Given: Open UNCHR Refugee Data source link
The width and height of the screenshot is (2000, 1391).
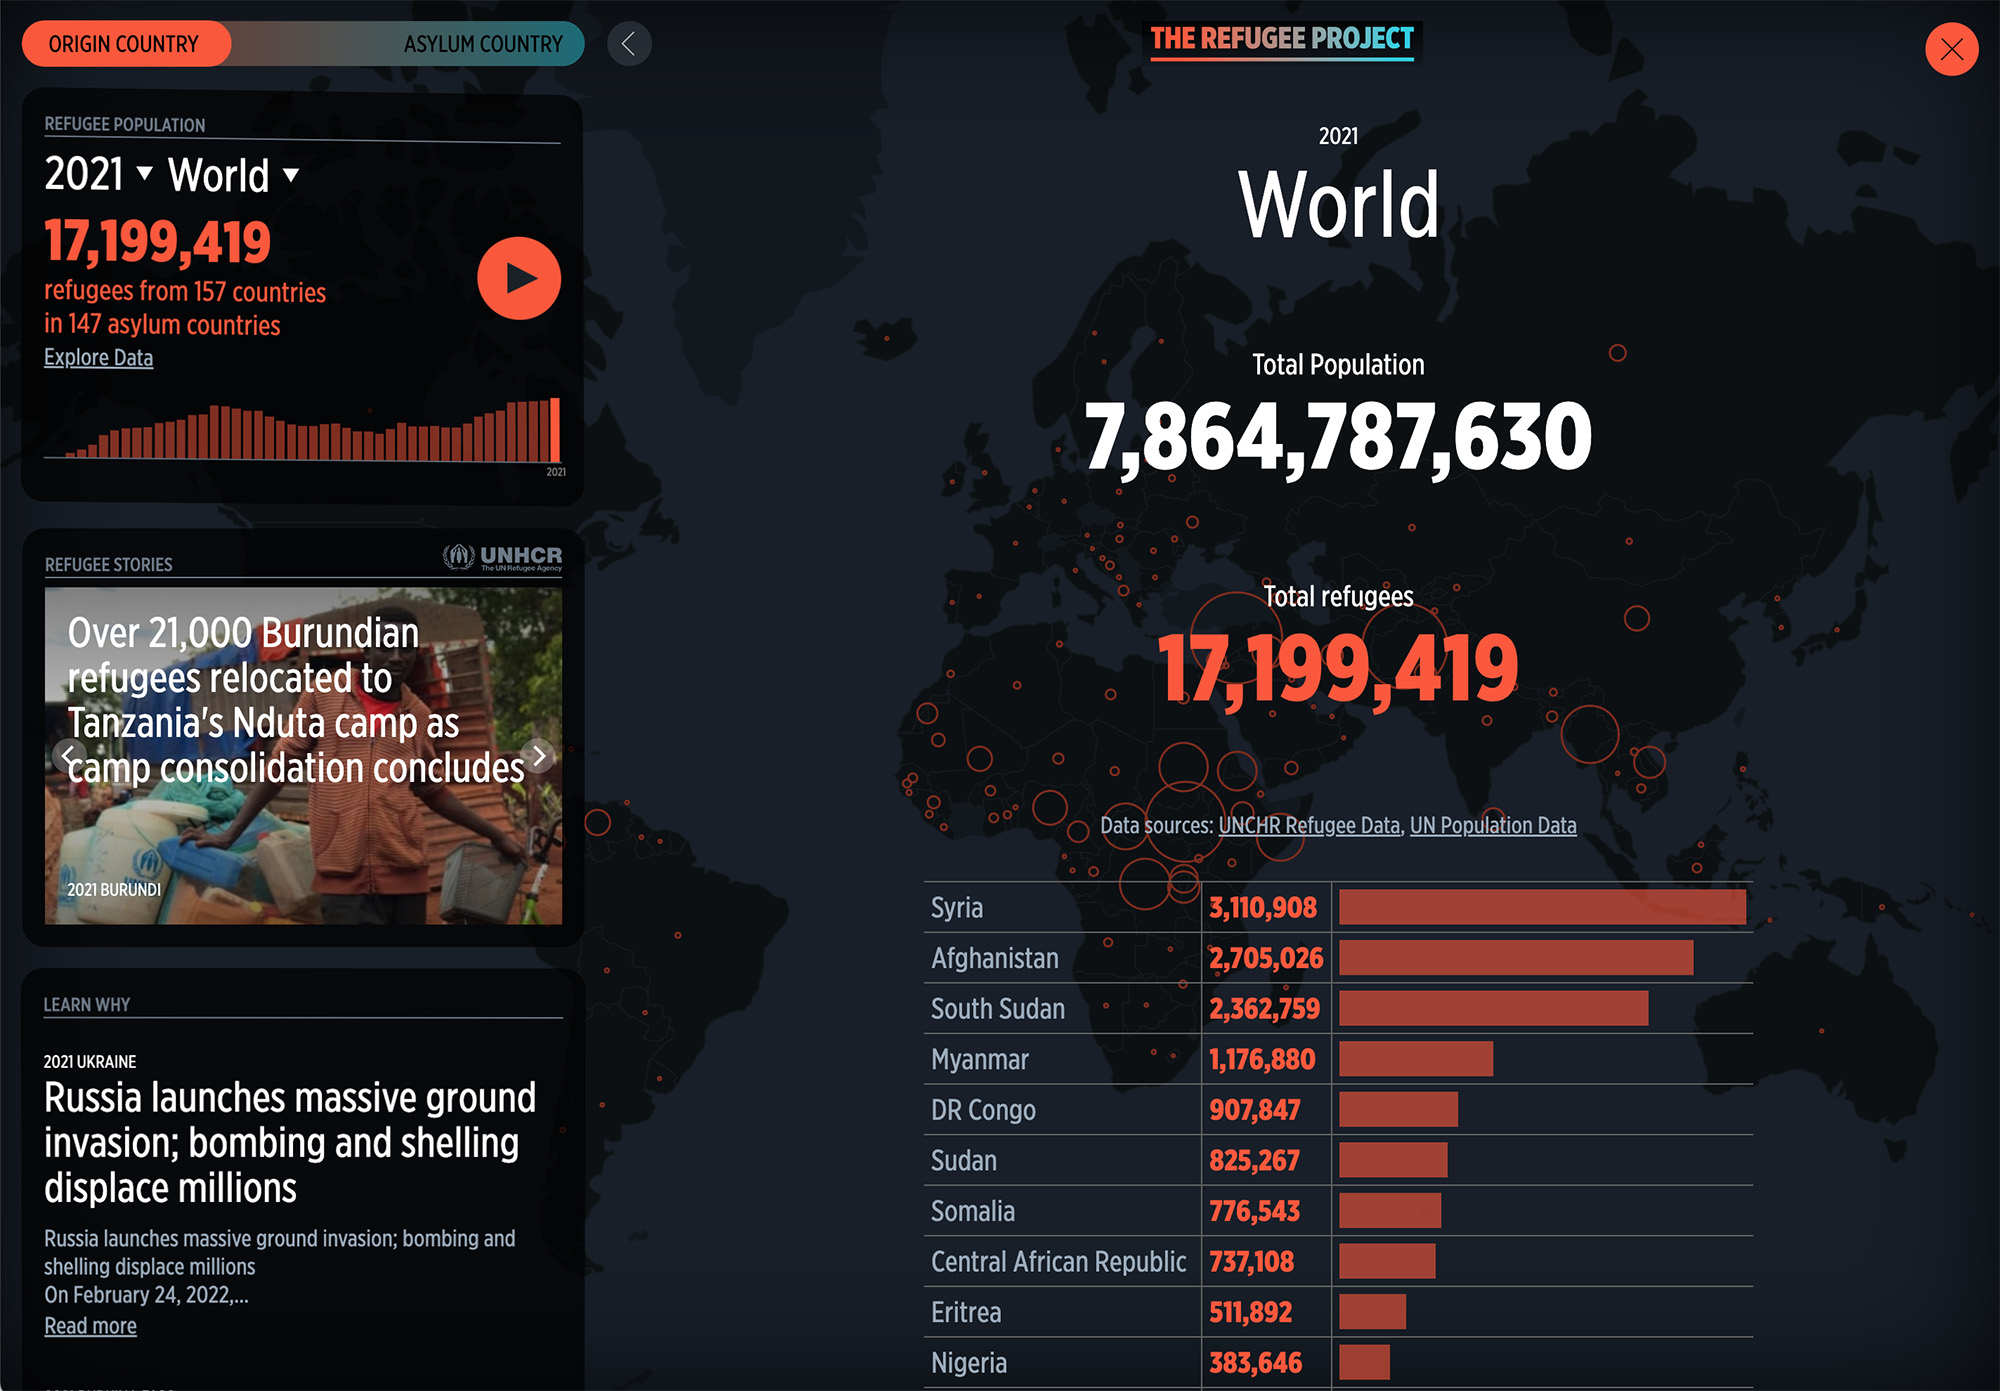Looking at the screenshot, I should [x=1308, y=825].
